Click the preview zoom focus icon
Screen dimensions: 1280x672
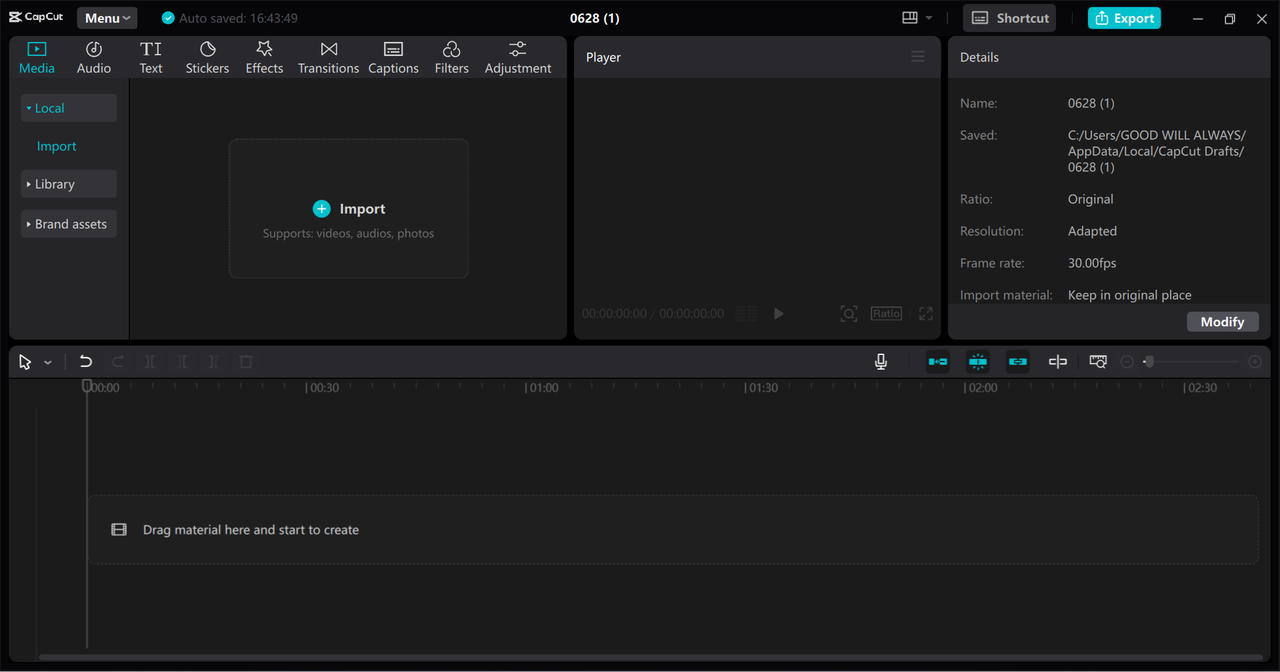point(849,313)
